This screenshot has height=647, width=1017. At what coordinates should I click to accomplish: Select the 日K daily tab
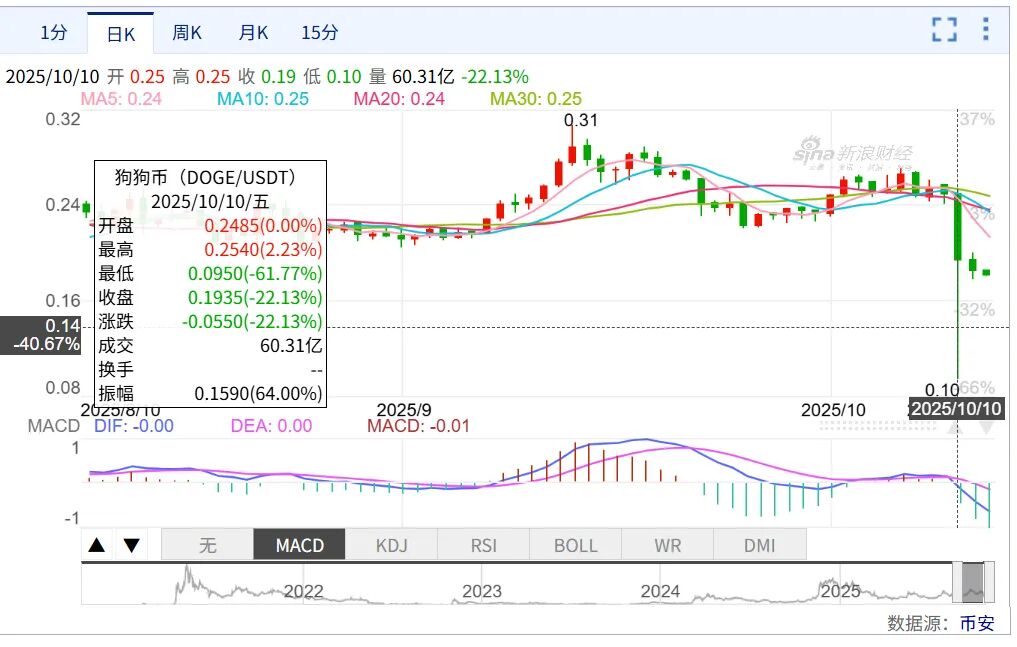click(x=121, y=34)
